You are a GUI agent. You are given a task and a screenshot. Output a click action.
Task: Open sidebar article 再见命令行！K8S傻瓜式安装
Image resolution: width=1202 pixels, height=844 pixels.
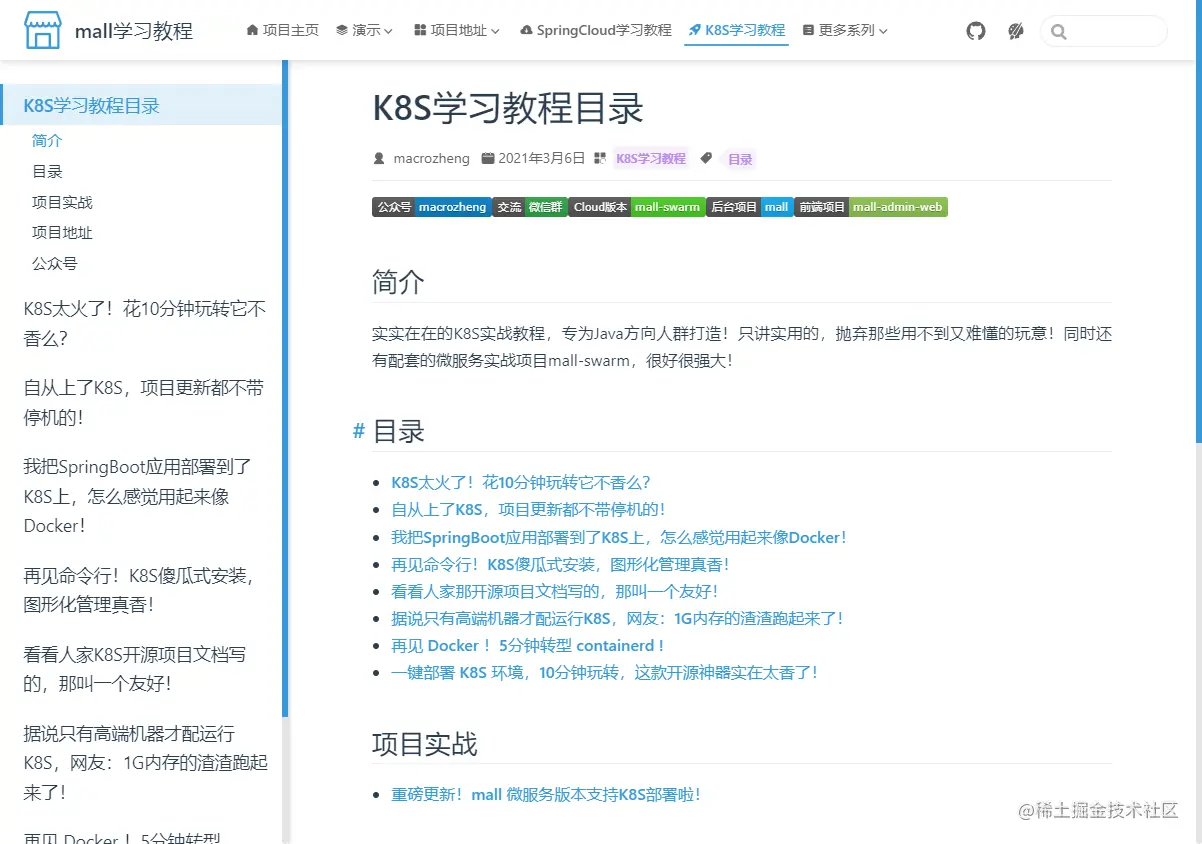click(x=139, y=590)
